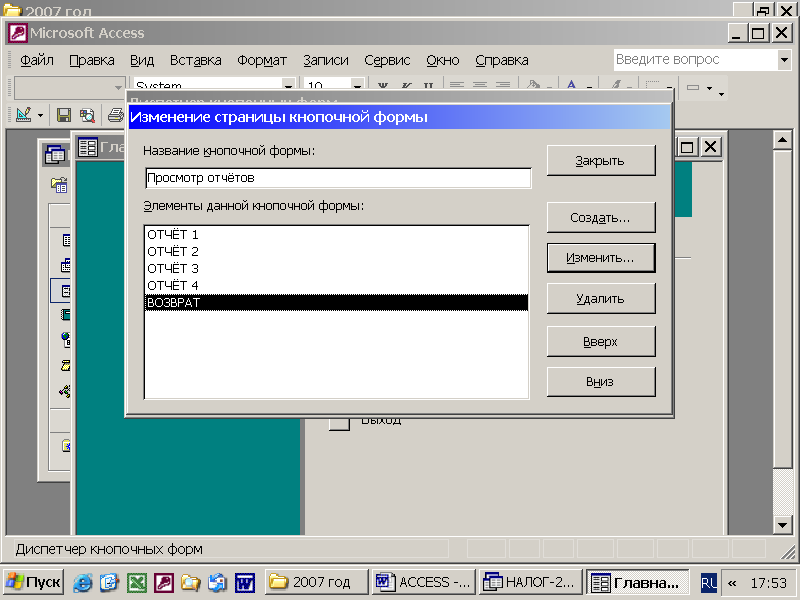
Task: Click the Введите вопрос help field
Action: coord(696,60)
